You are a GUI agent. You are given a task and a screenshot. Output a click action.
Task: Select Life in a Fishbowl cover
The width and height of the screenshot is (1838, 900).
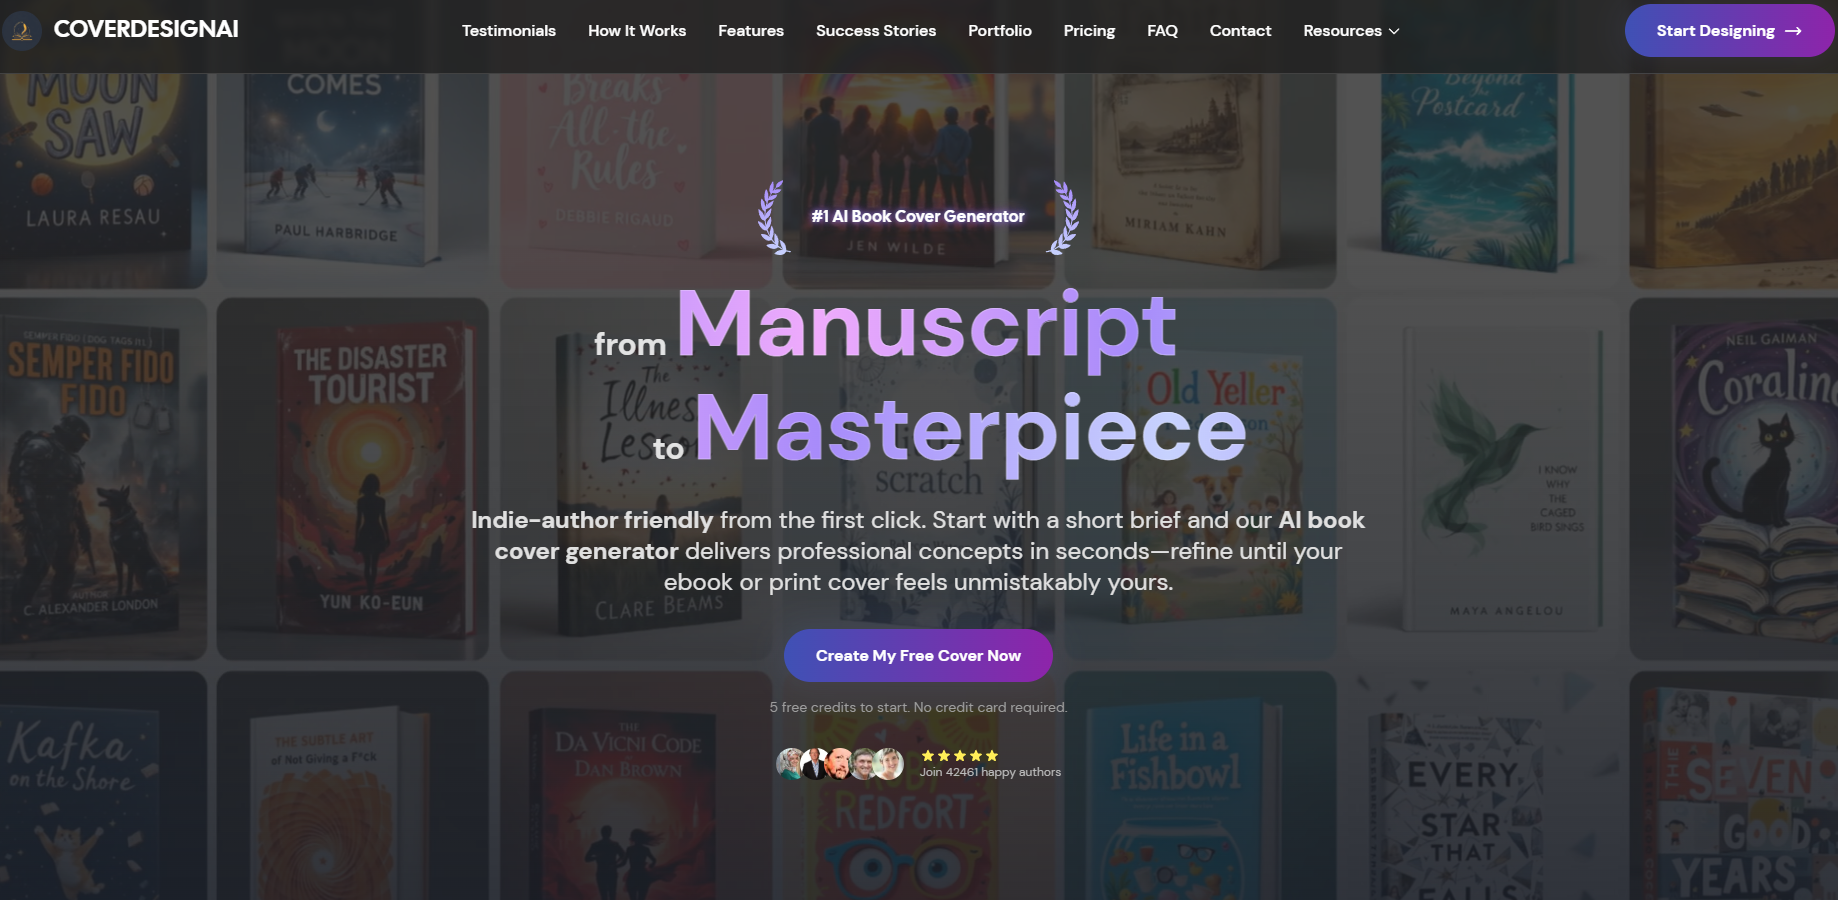tap(1200, 786)
